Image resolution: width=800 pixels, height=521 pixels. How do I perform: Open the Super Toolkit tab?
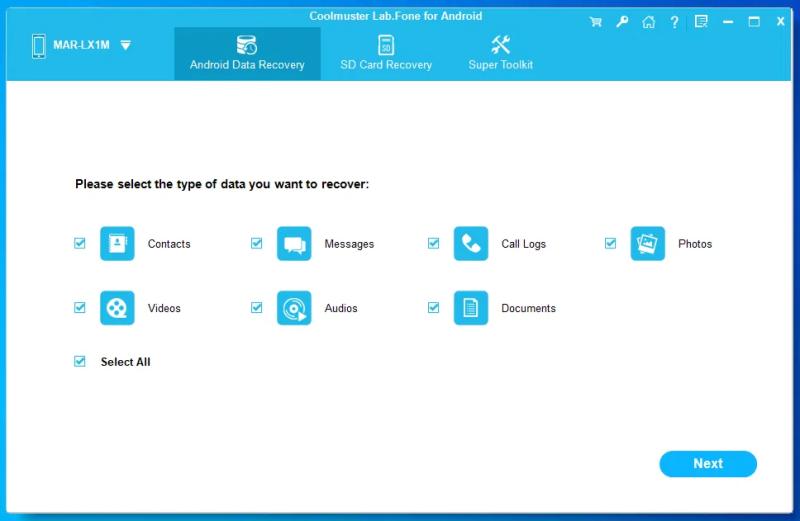(x=501, y=54)
